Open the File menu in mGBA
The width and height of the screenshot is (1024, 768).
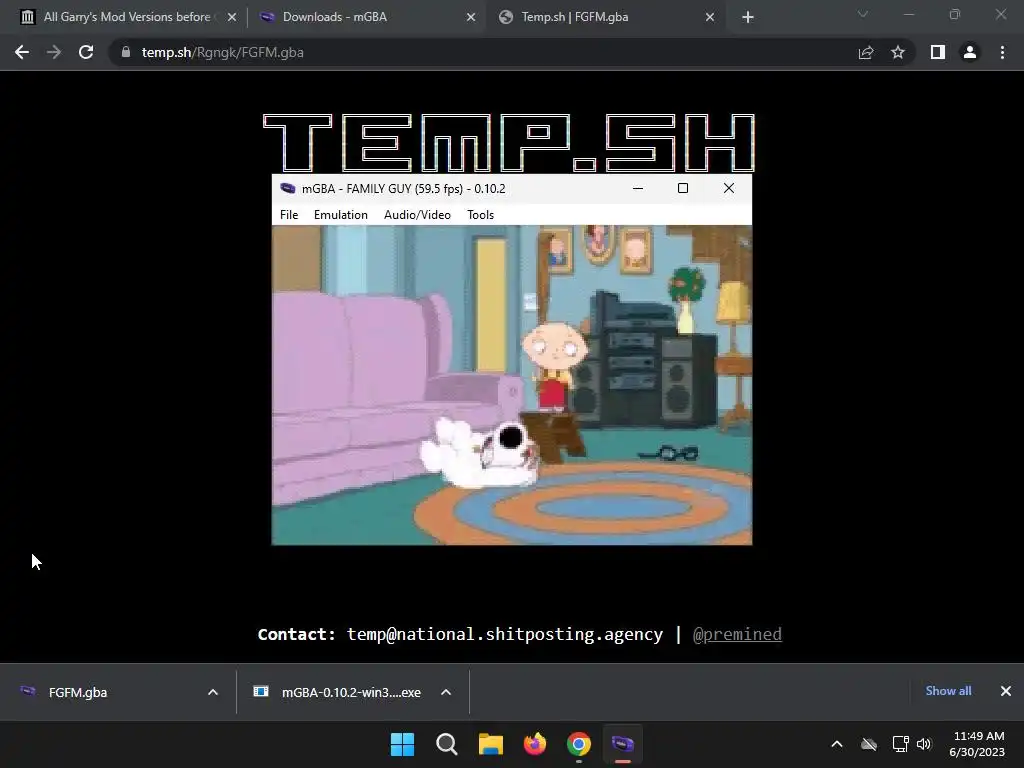(289, 215)
